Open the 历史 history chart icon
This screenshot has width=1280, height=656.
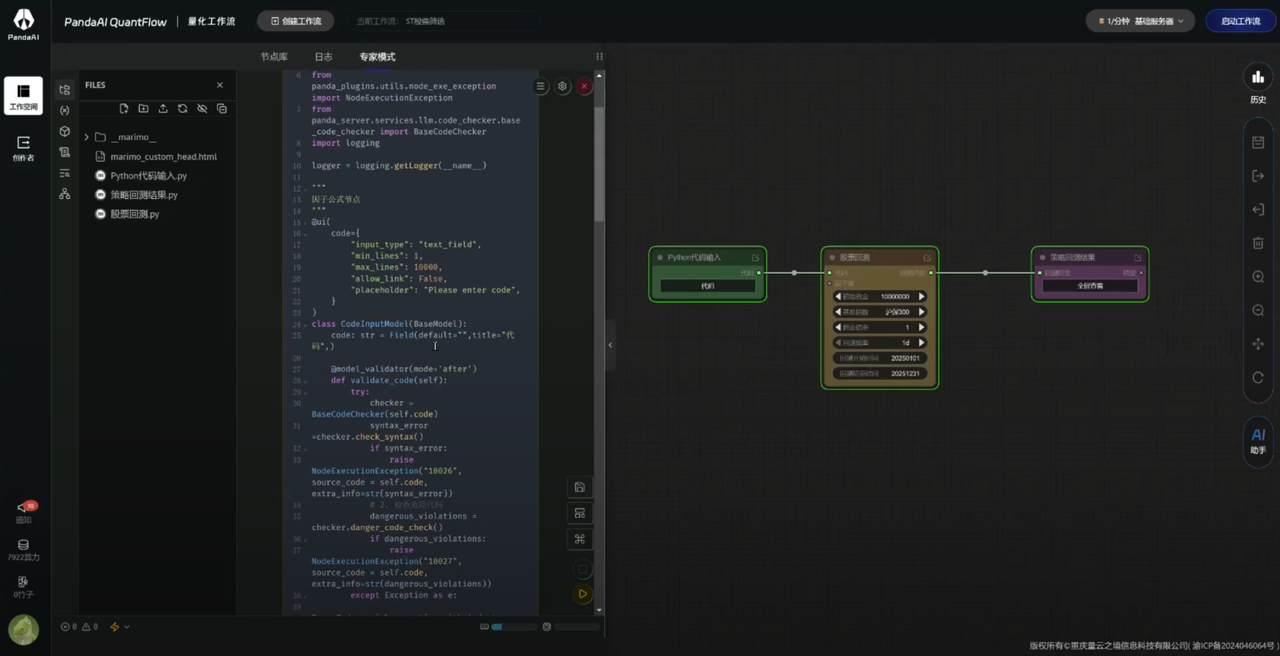click(x=1258, y=78)
